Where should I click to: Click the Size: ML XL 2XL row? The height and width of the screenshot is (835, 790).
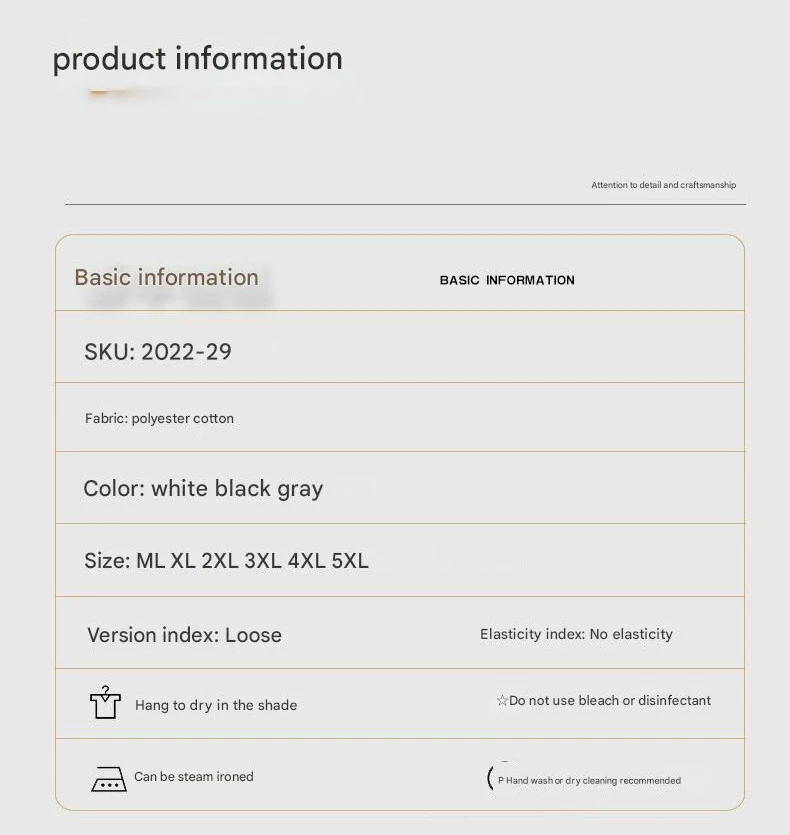click(400, 560)
